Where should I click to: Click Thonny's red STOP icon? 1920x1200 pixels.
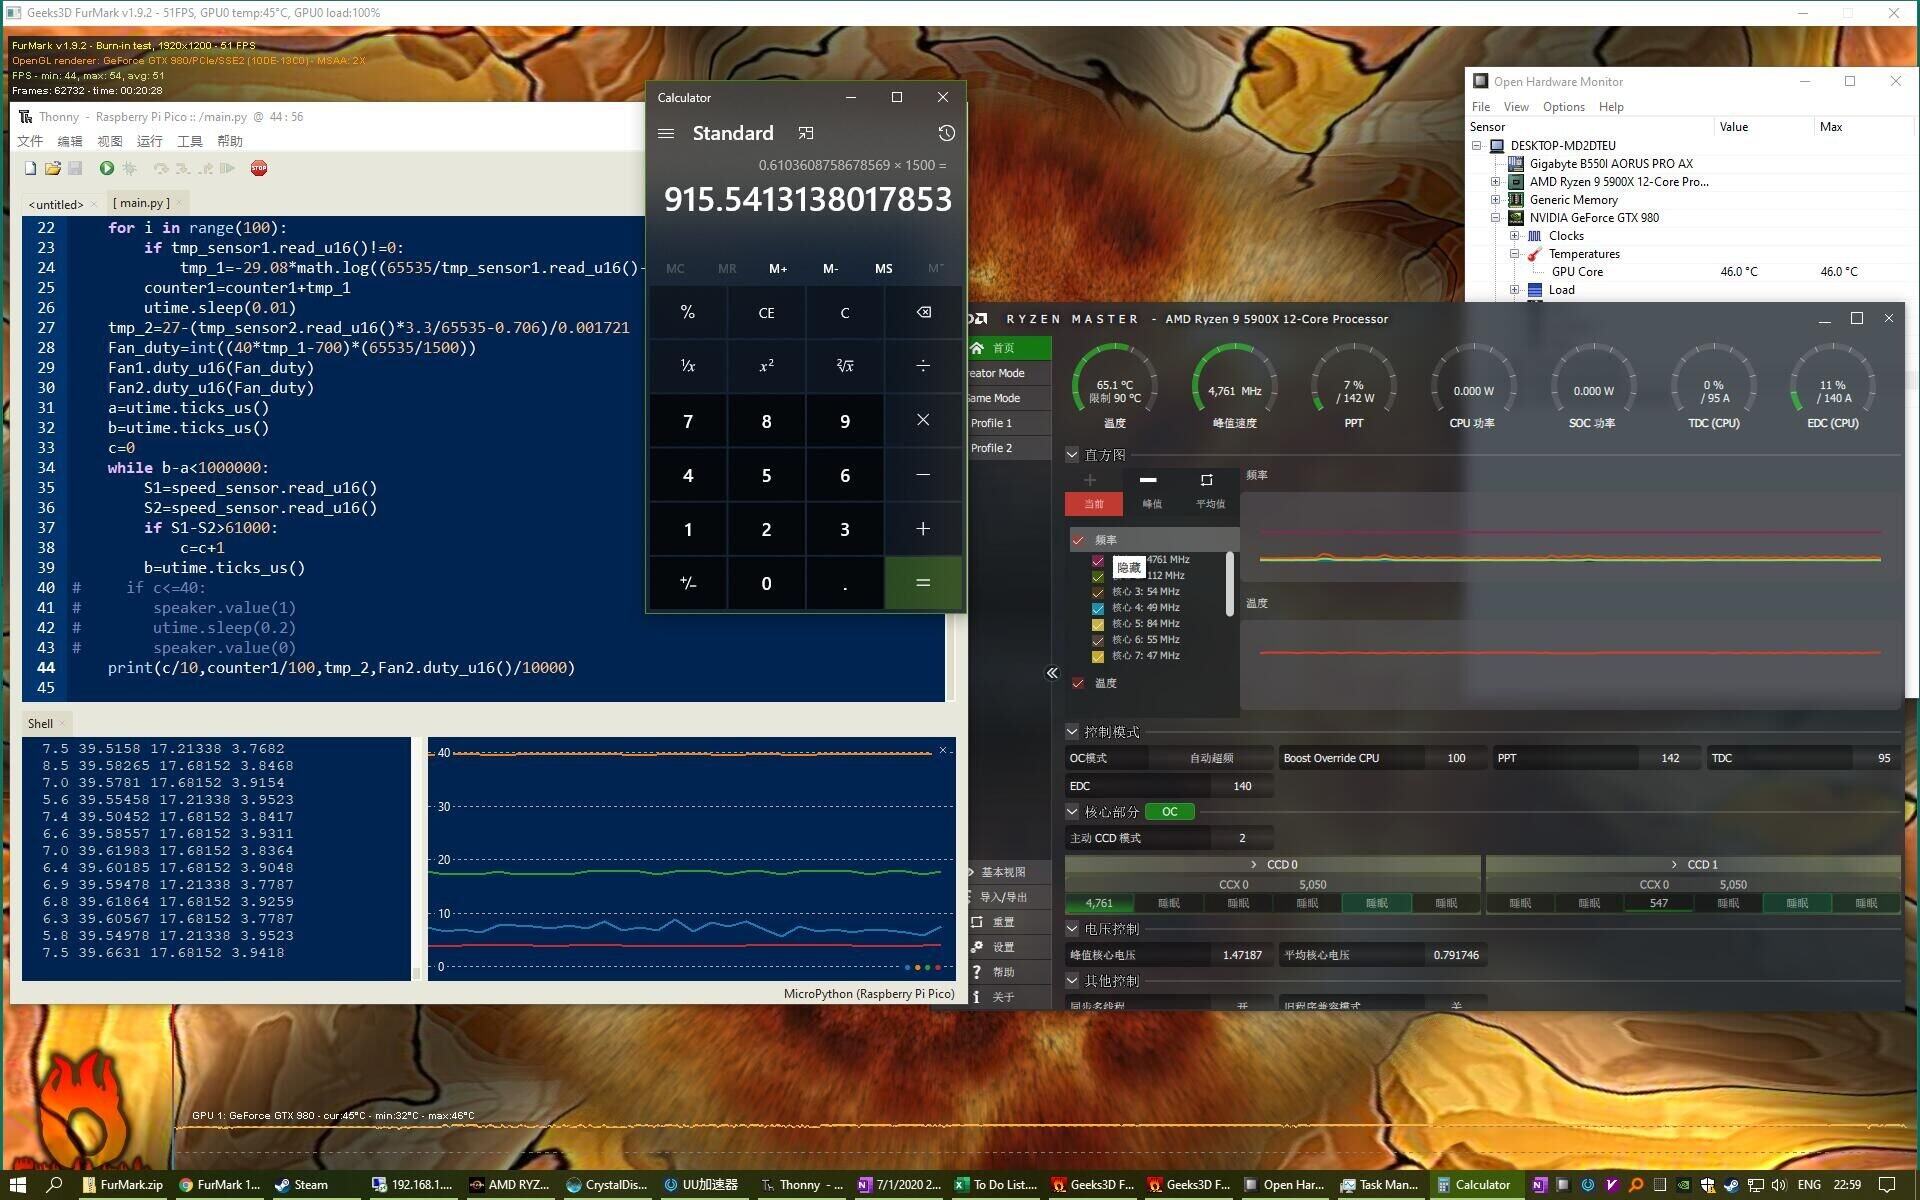[259, 168]
